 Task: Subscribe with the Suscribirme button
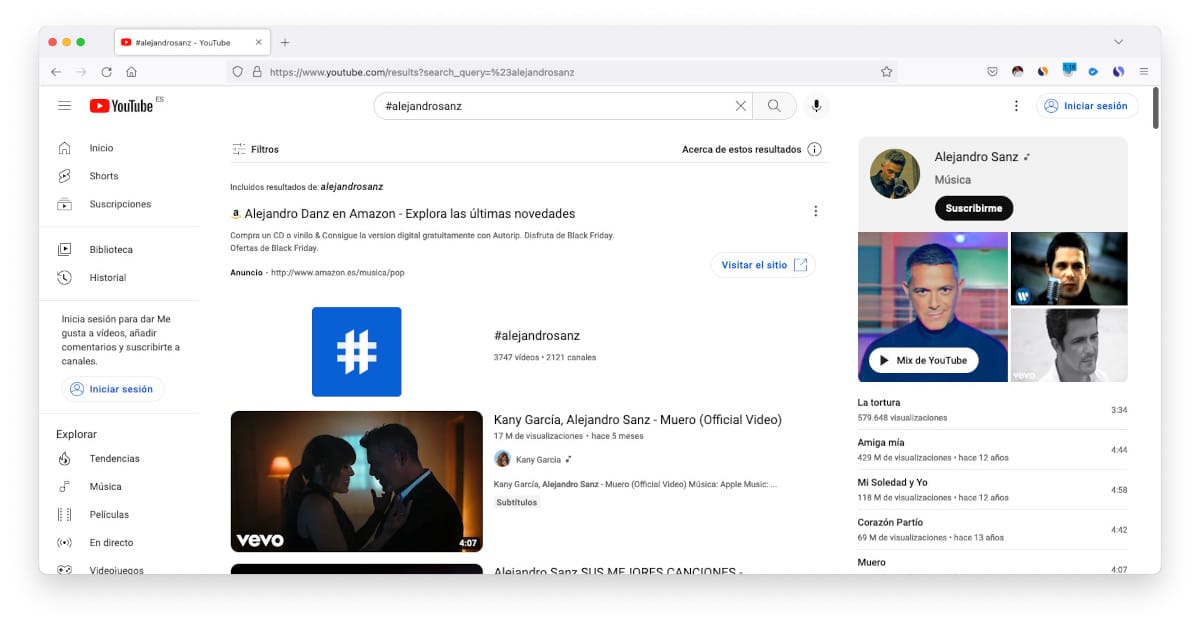[x=974, y=208]
